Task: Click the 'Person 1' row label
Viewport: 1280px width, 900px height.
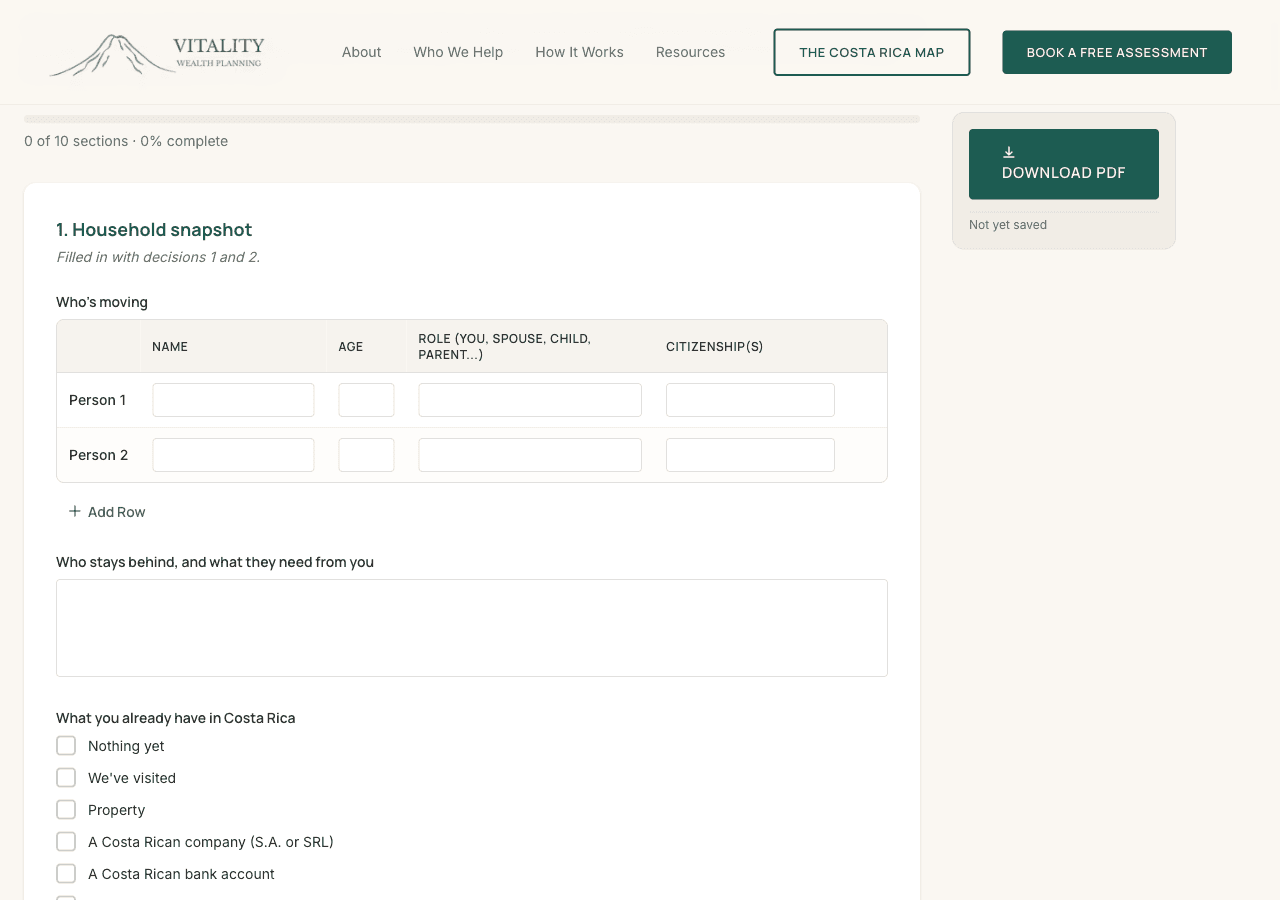Action: point(97,400)
